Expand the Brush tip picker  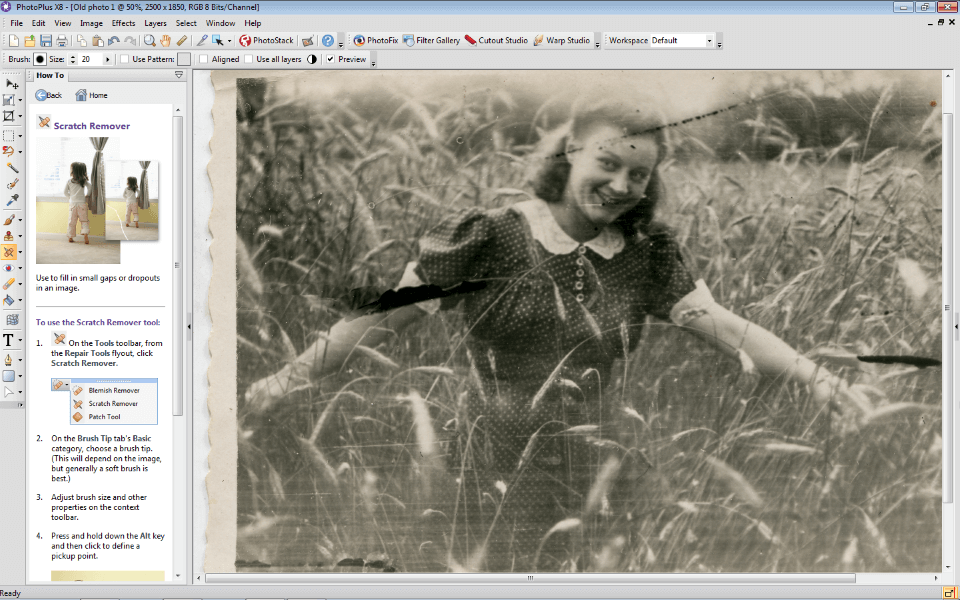(x=40, y=59)
